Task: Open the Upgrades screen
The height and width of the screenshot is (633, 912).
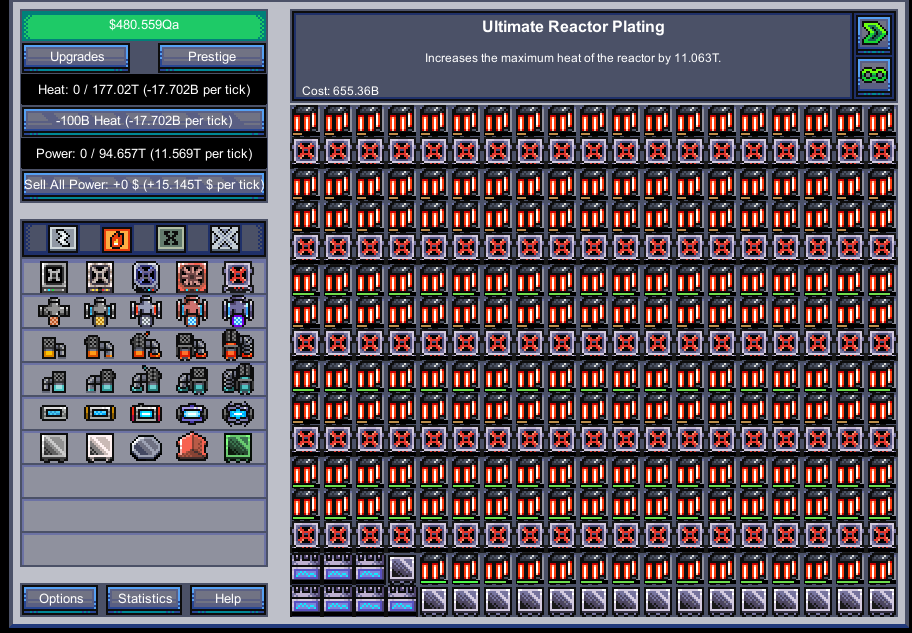Action: click(76, 57)
